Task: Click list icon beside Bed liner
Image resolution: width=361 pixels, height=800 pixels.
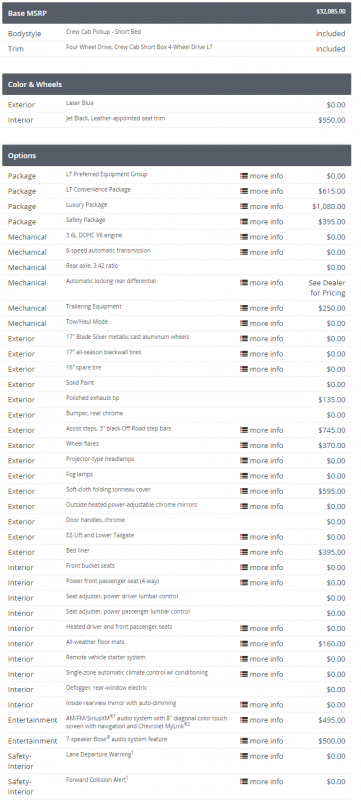Action: pyautogui.click(x=244, y=552)
